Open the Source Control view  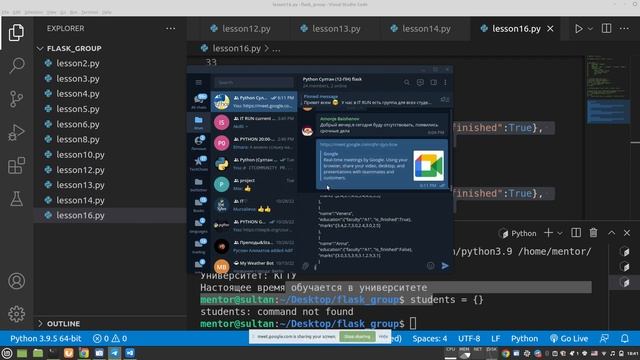point(16,99)
